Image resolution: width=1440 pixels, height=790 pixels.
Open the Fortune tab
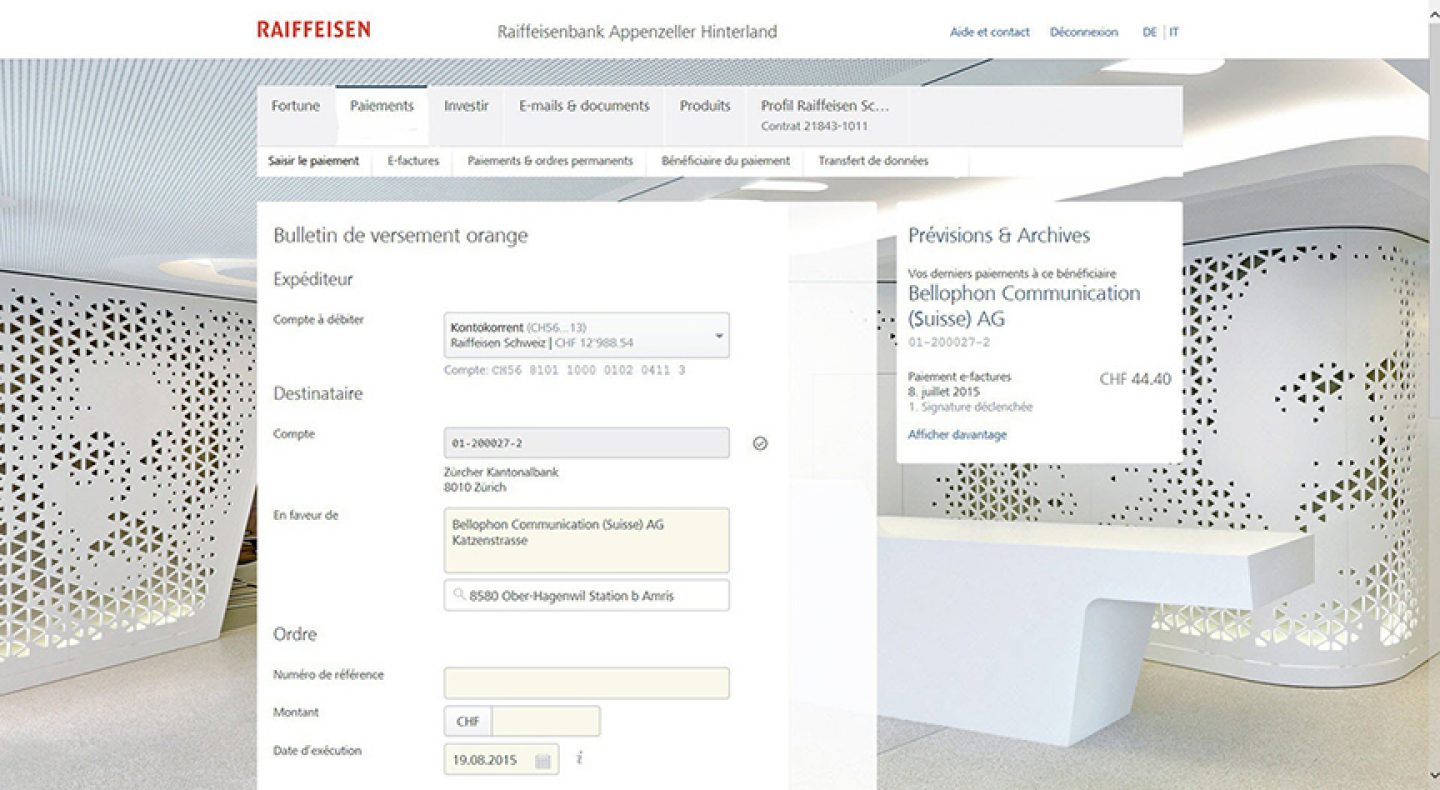[x=296, y=106]
